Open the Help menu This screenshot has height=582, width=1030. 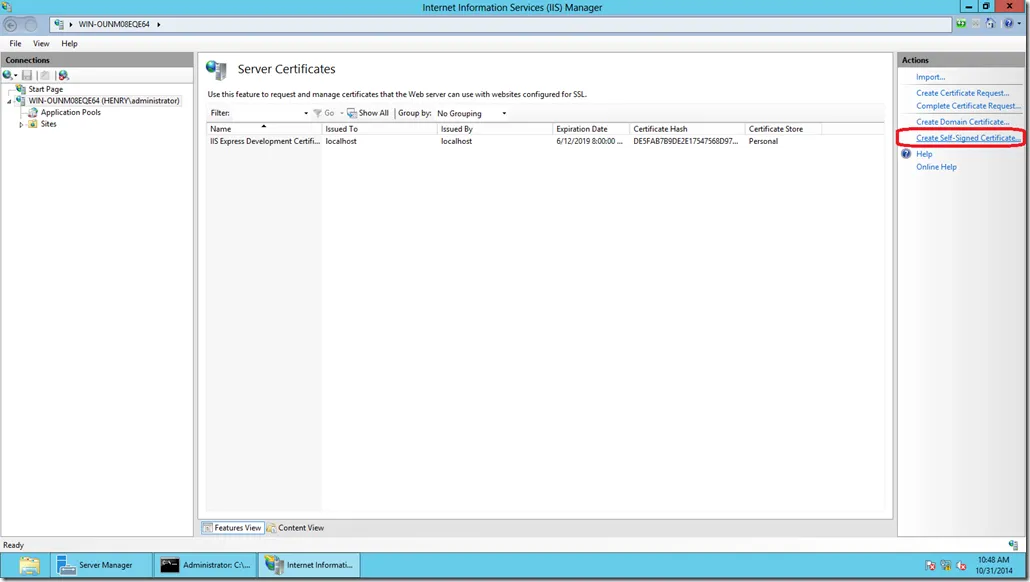pos(69,43)
